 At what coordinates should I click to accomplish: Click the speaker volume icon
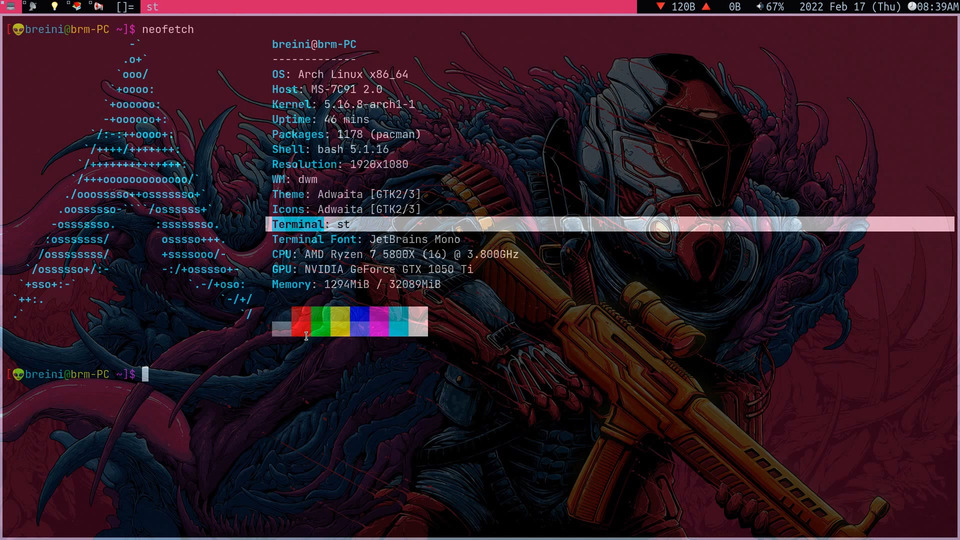click(759, 7)
